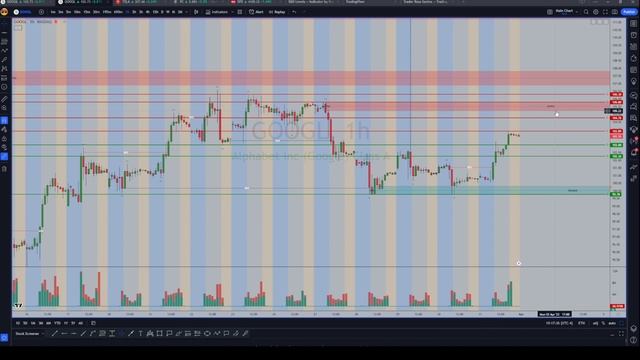
Task: Enter fullscreen mode
Action: tap(605, 12)
